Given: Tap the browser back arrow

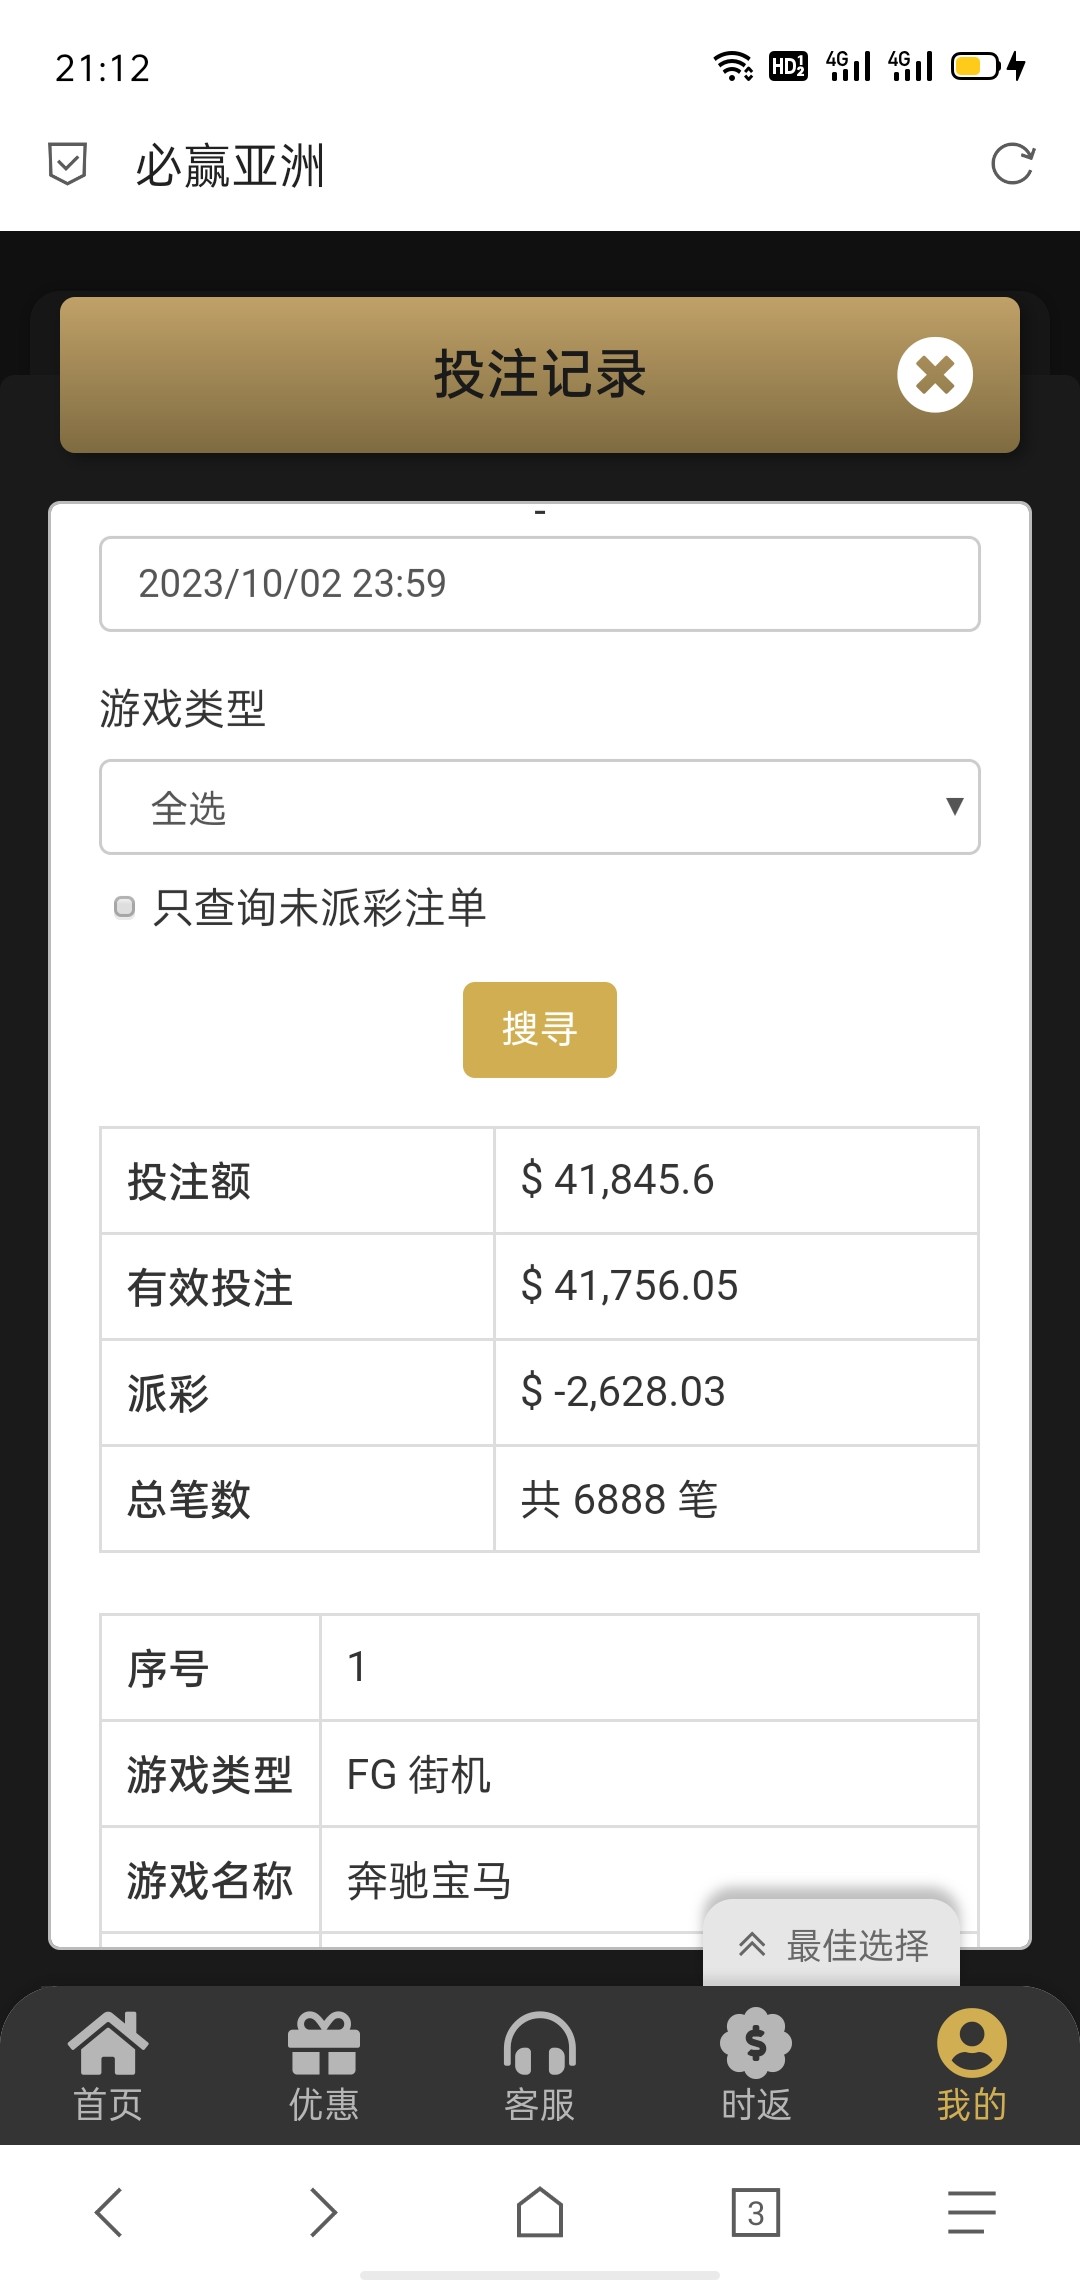Looking at the screenshot, I should tap(108, 2212).
